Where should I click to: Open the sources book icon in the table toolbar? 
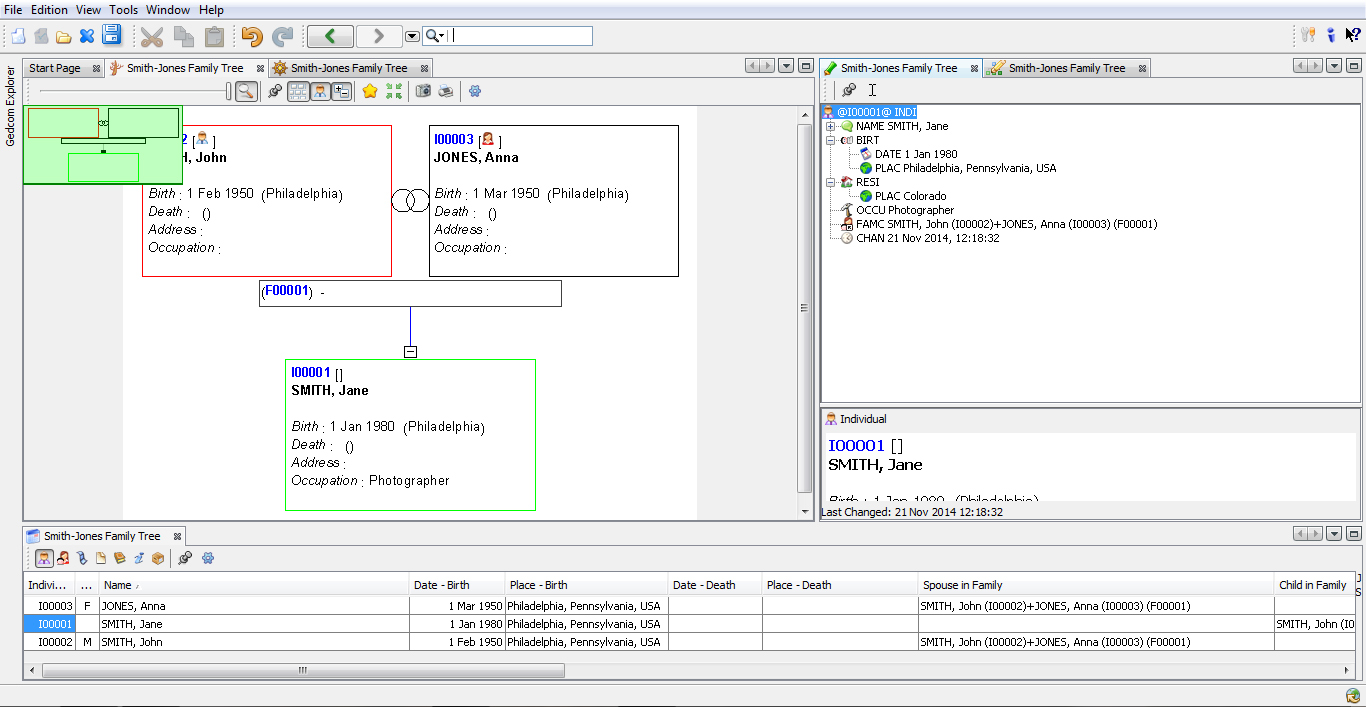(120, 558)
